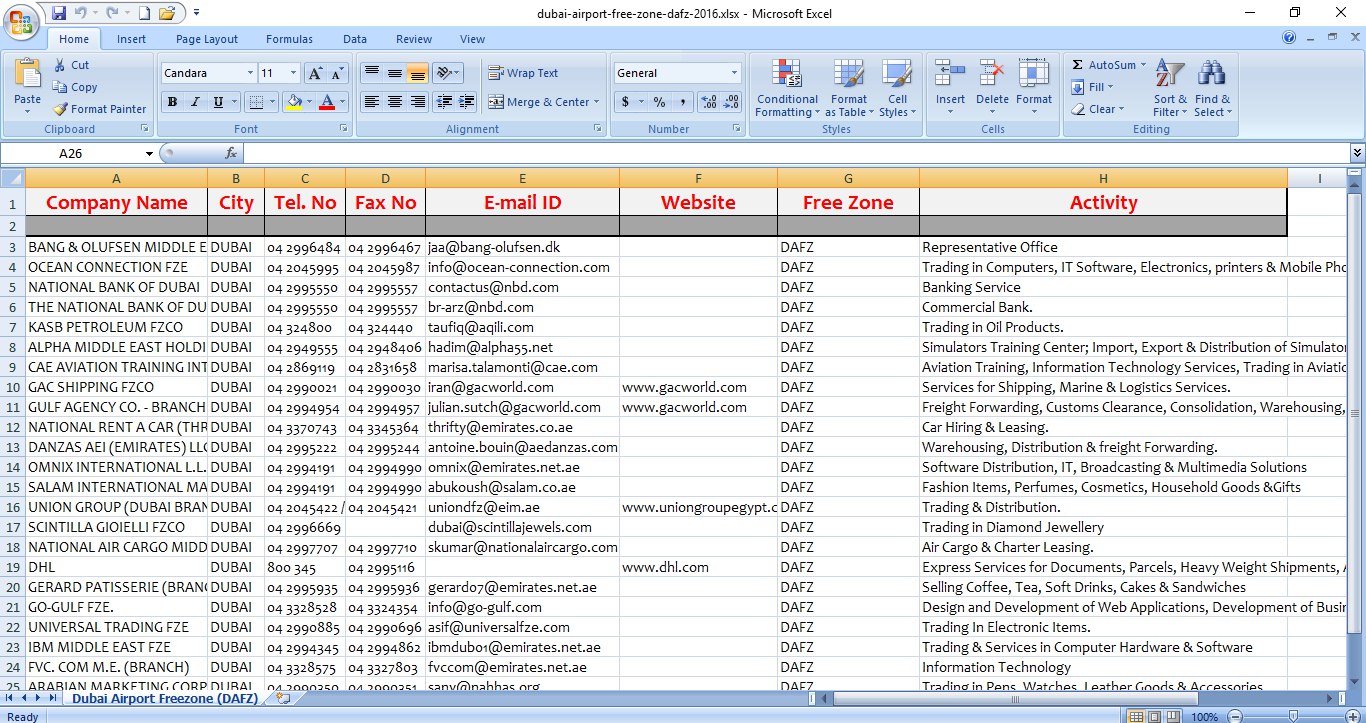Click the Insert Function fx icon
Viewport: 1366px width, 723px height.
coord(231,153)
